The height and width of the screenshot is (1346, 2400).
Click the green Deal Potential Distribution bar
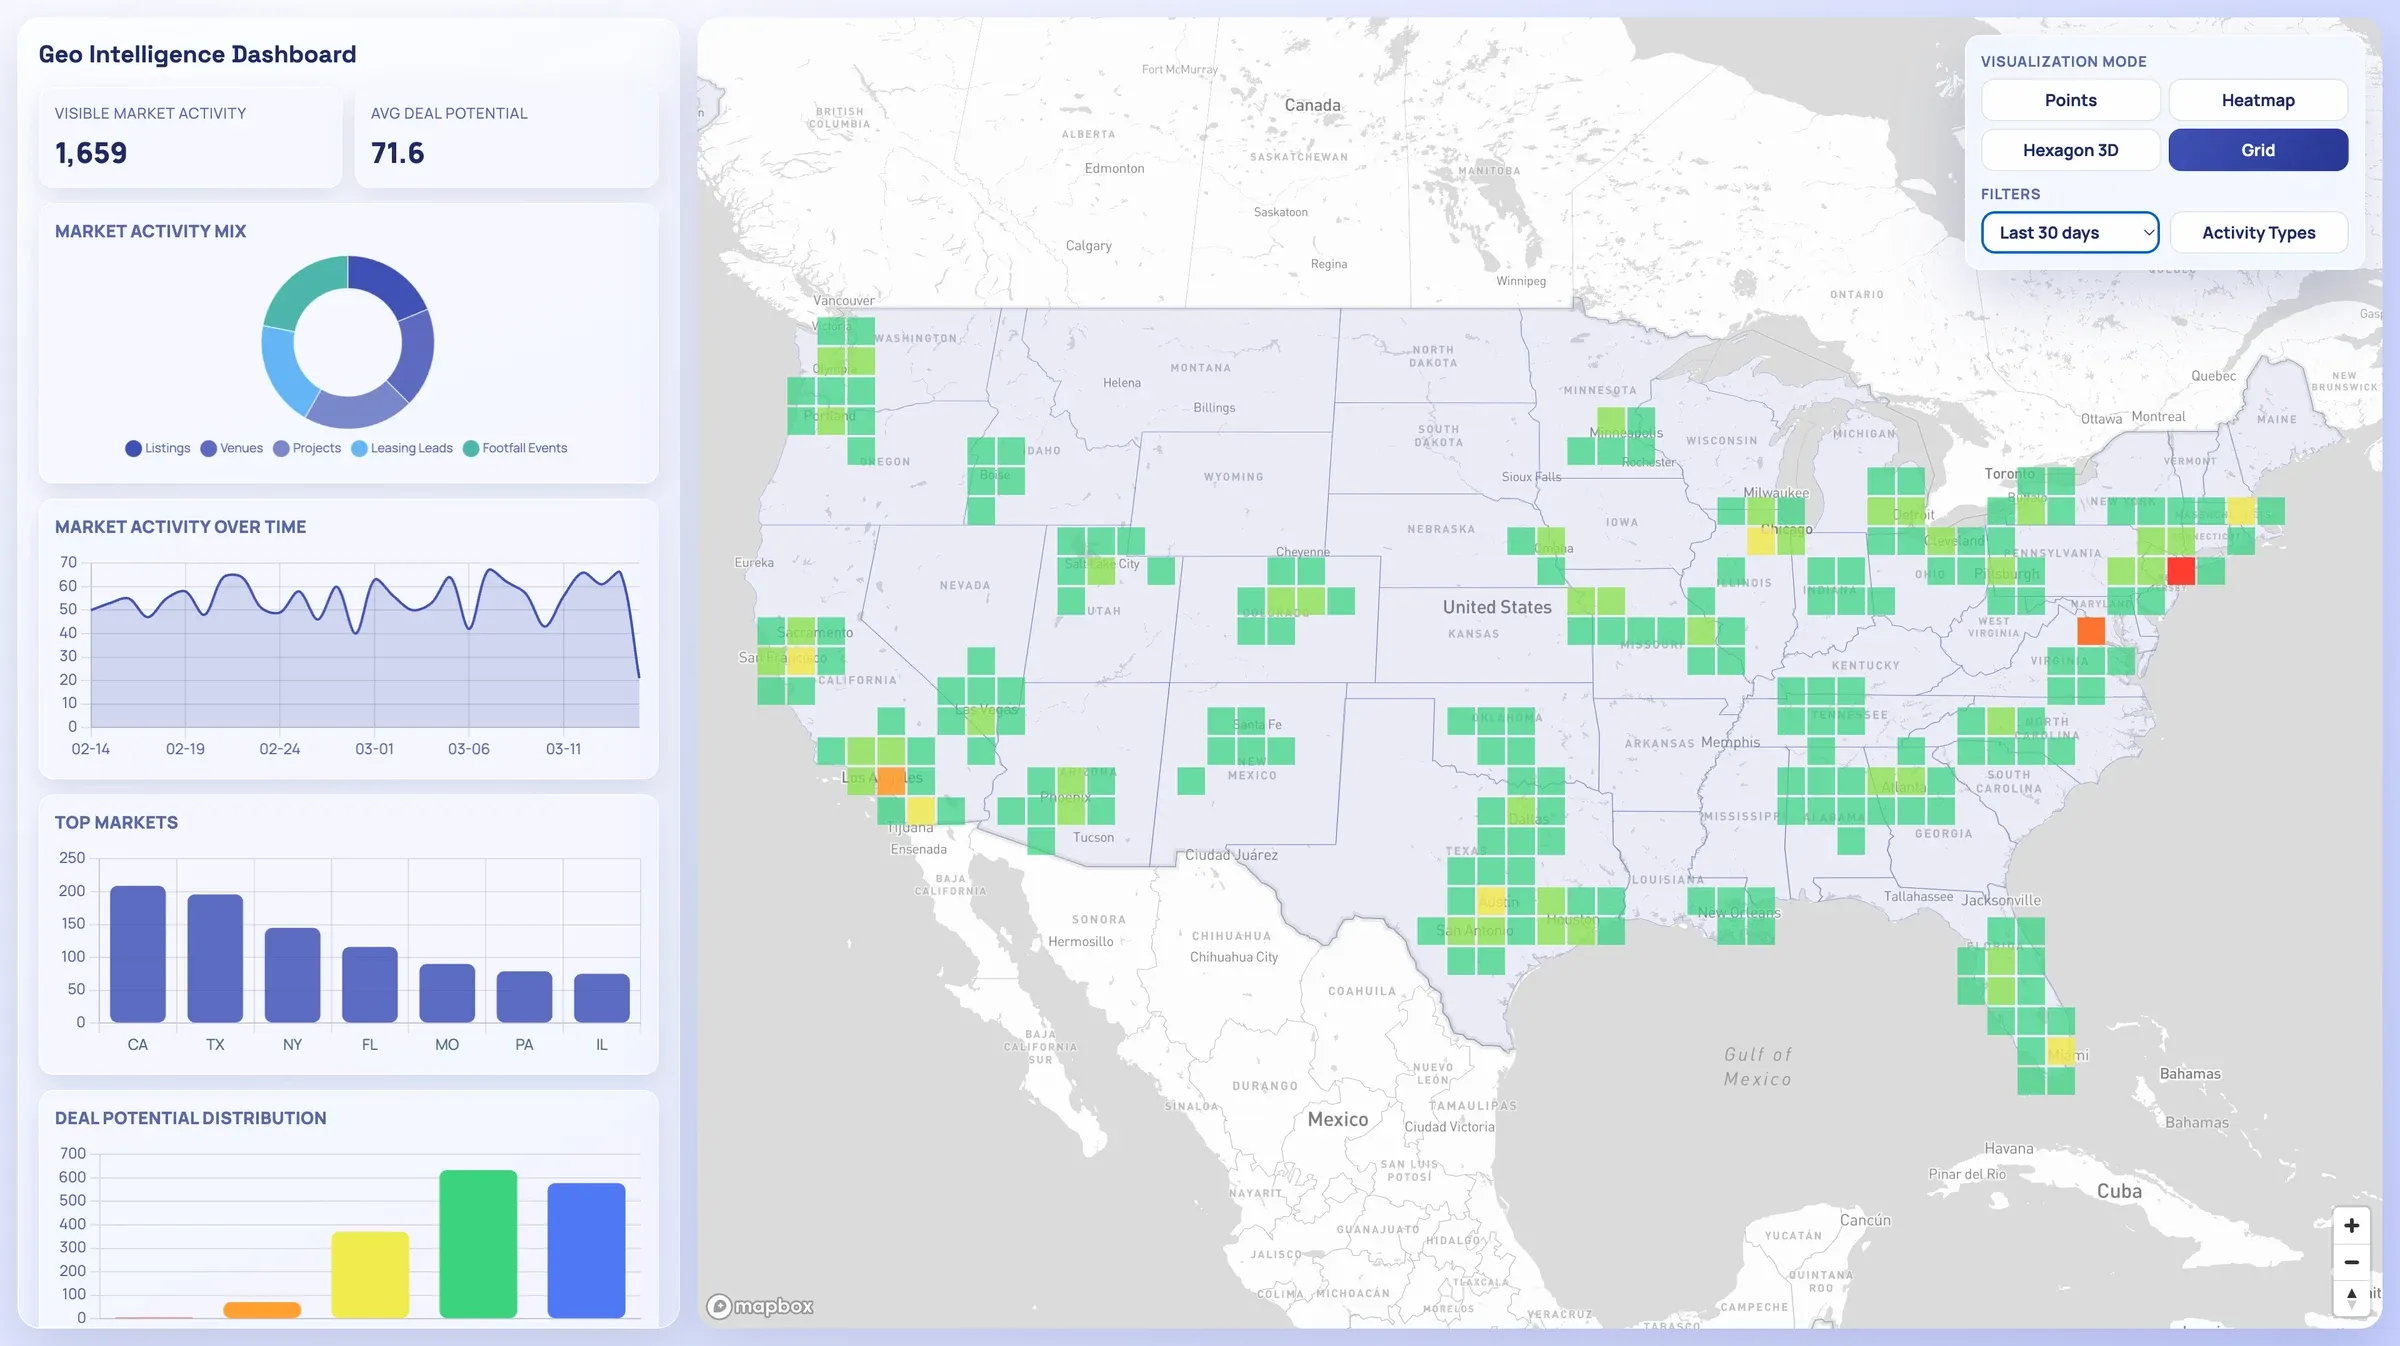click(478, 1244)
